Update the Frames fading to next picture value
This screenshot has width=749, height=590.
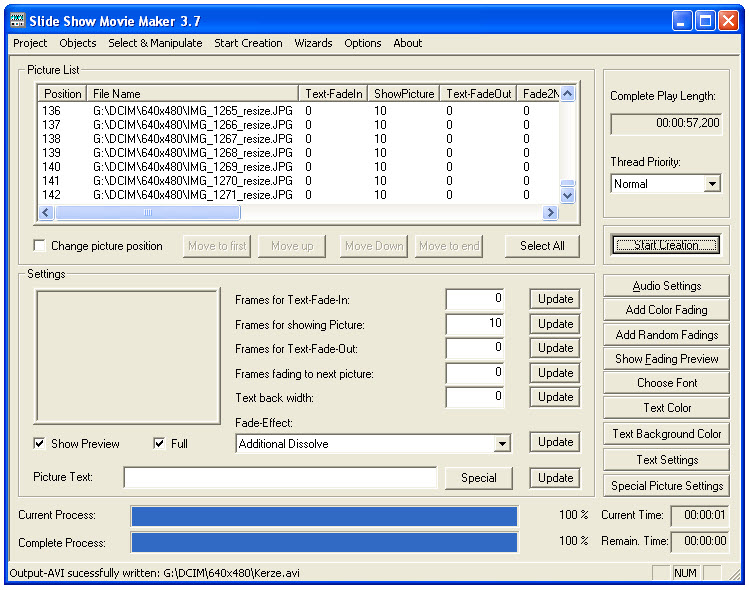point(555,373)
